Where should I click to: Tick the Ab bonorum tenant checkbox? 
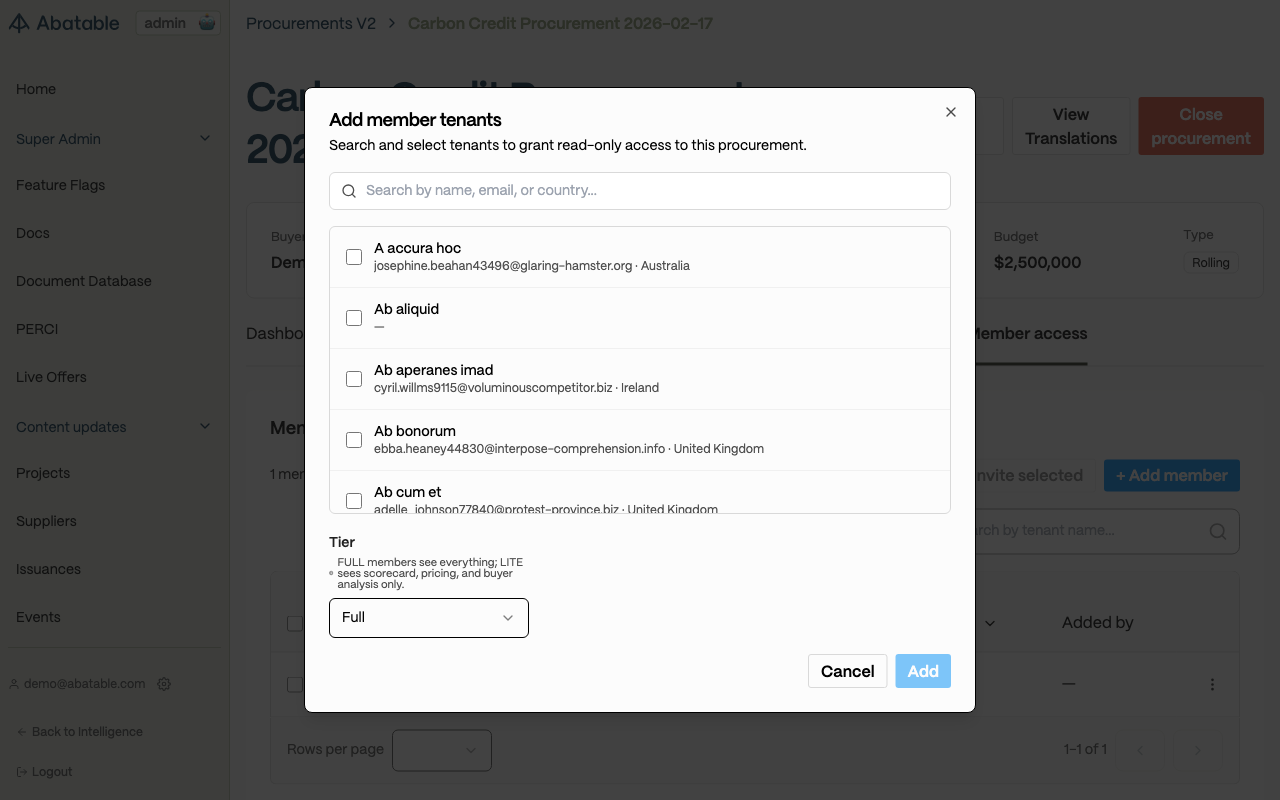354,440
